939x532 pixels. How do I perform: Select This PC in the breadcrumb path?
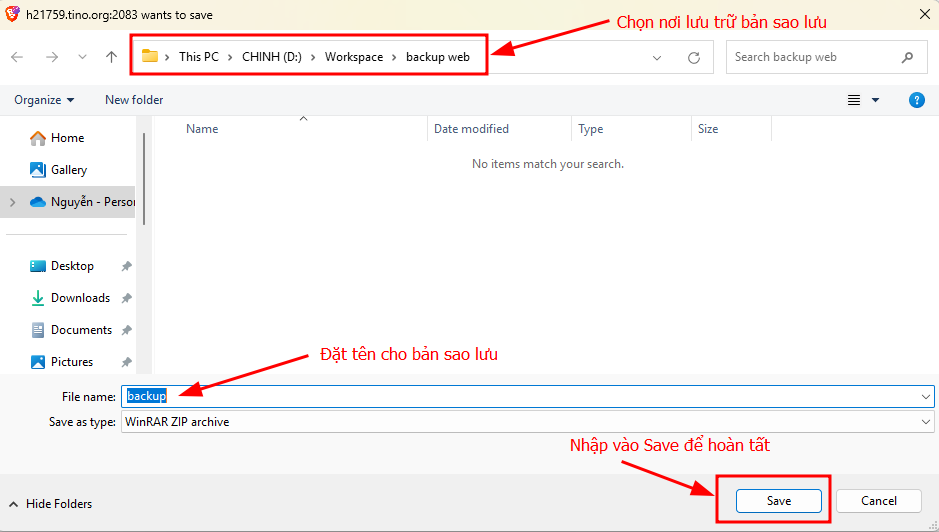[x=199, y=57]
